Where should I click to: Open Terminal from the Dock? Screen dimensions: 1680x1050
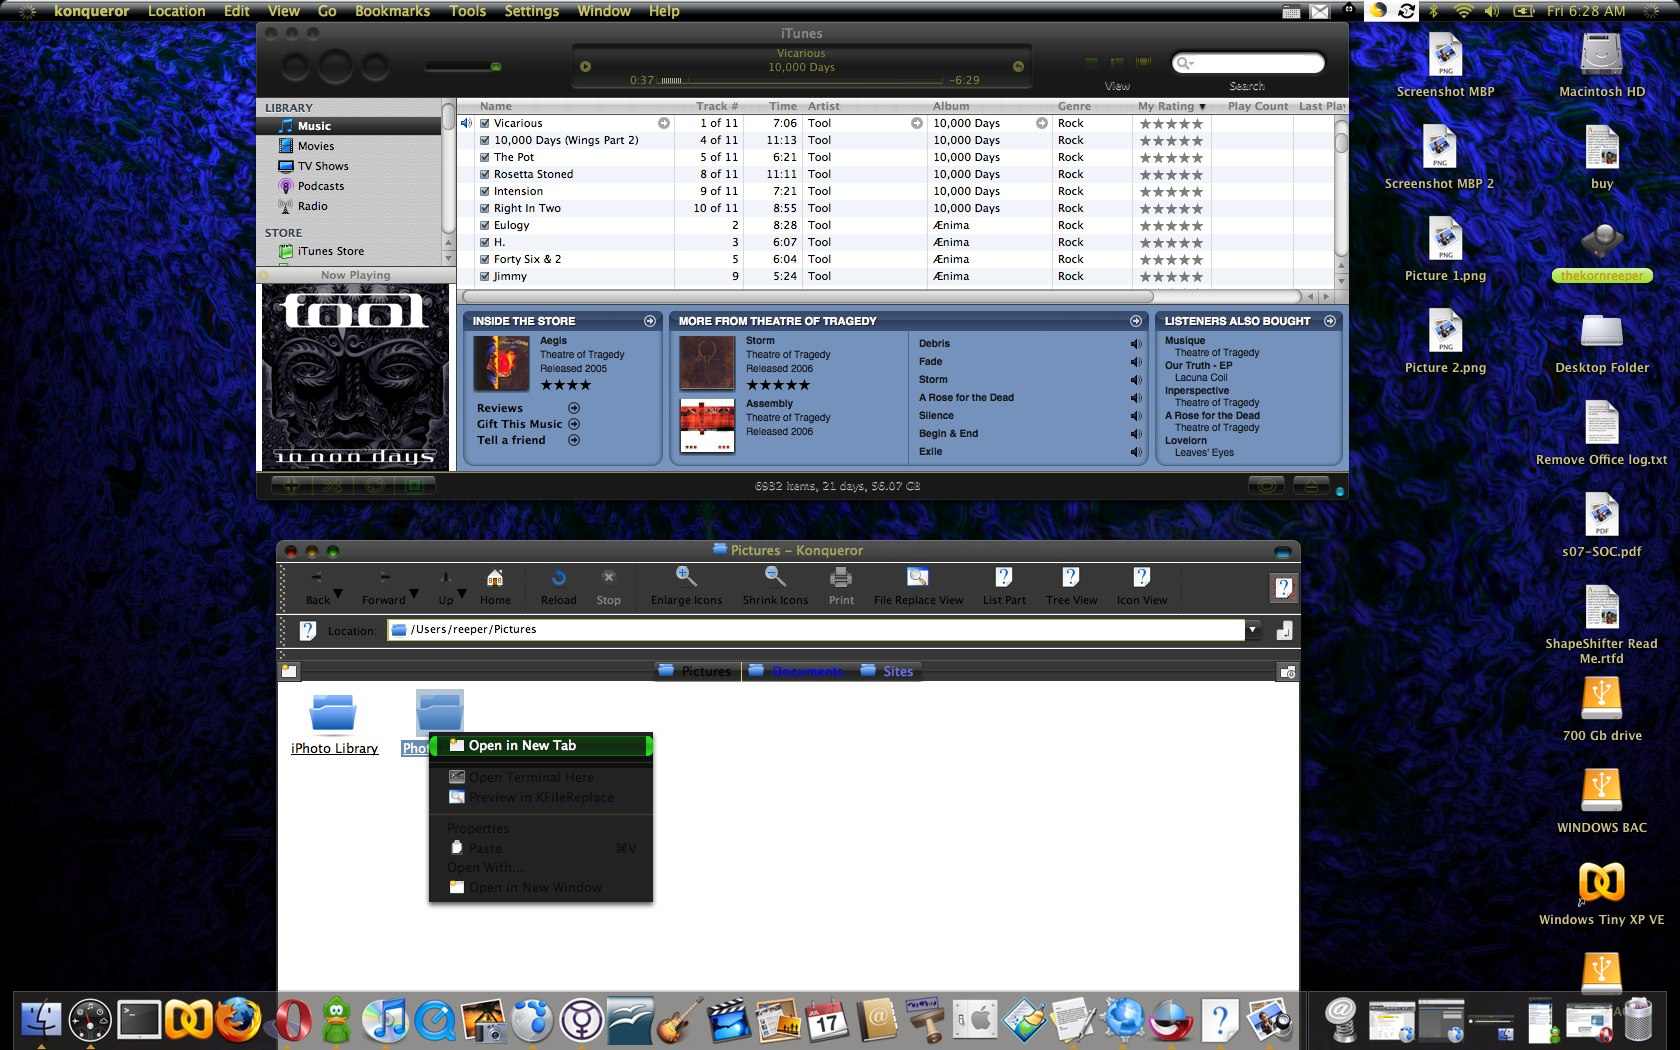click(139, 1020)
